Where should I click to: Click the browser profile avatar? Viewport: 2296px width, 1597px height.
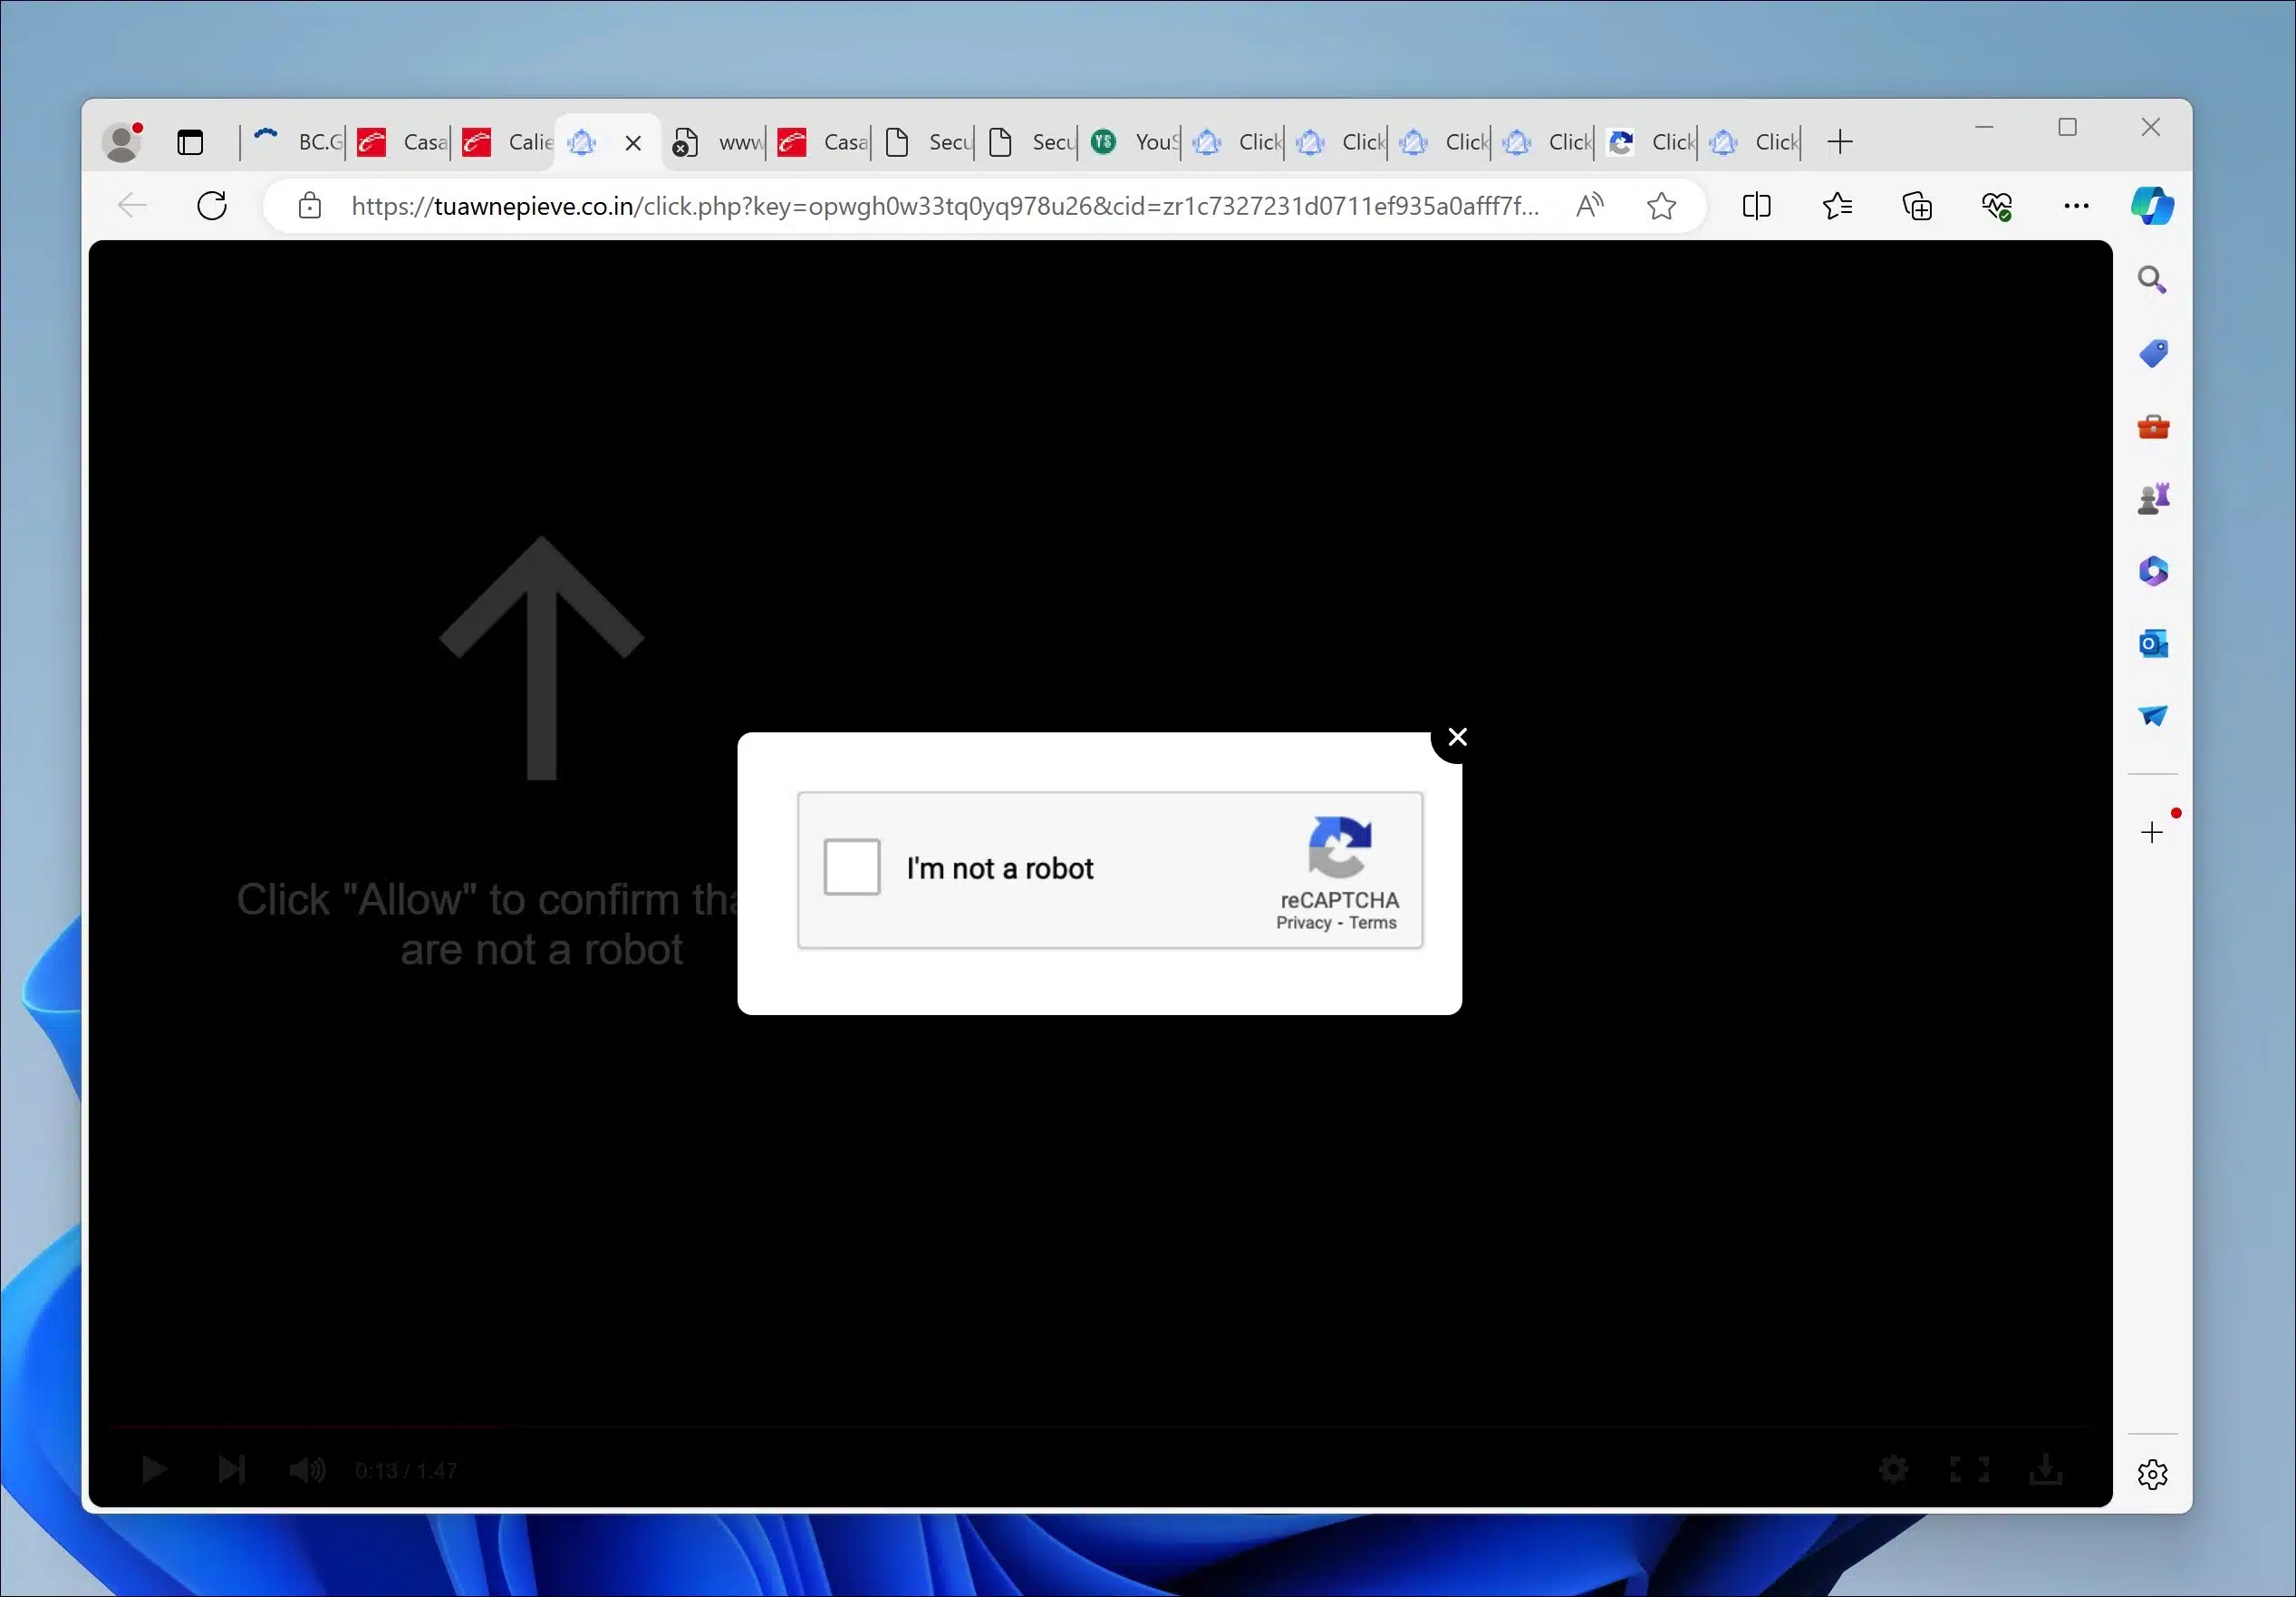(x=123, y=142)
